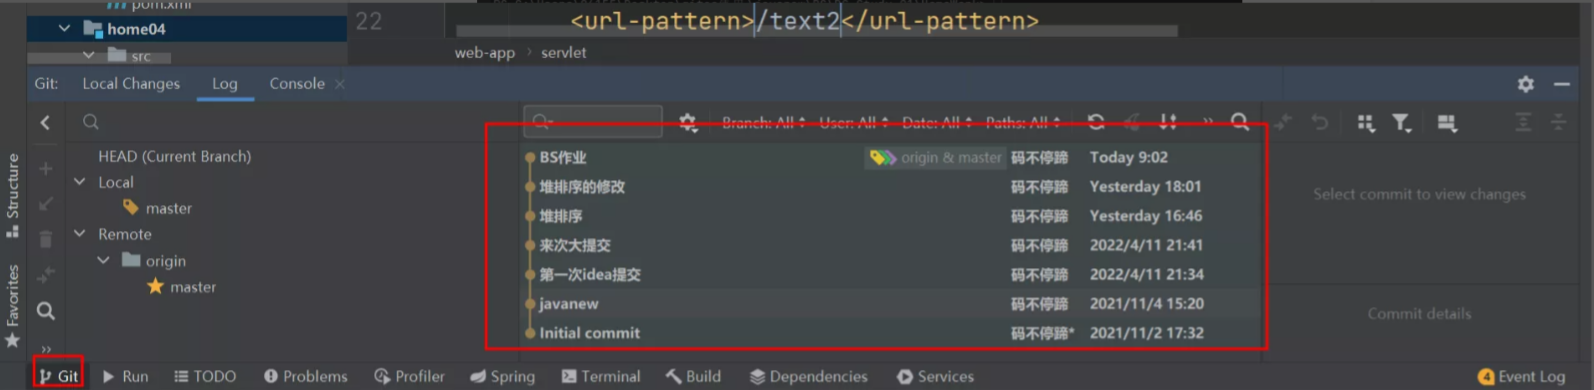Click the preview diff layout icon
Screen dimensions: 1594x390
[x=1446, y=122]
